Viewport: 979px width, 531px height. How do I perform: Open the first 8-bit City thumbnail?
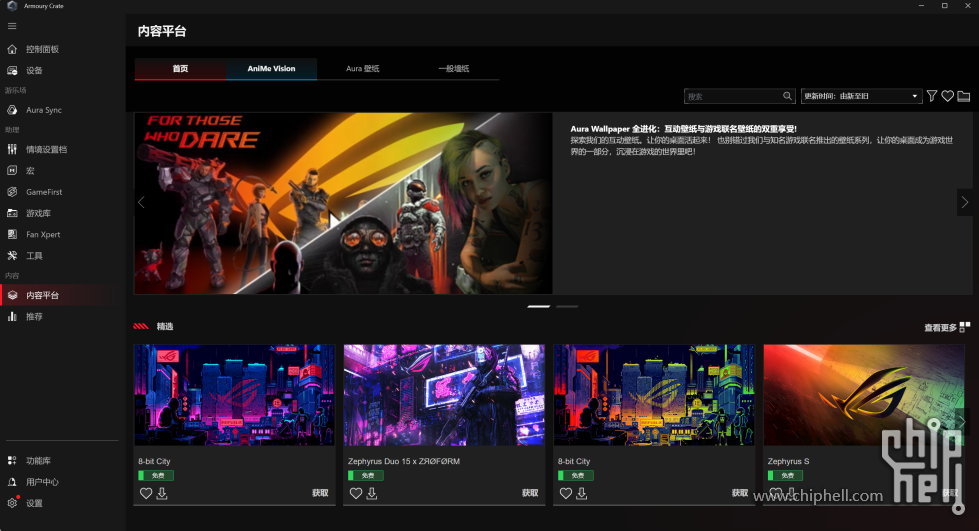234,395
